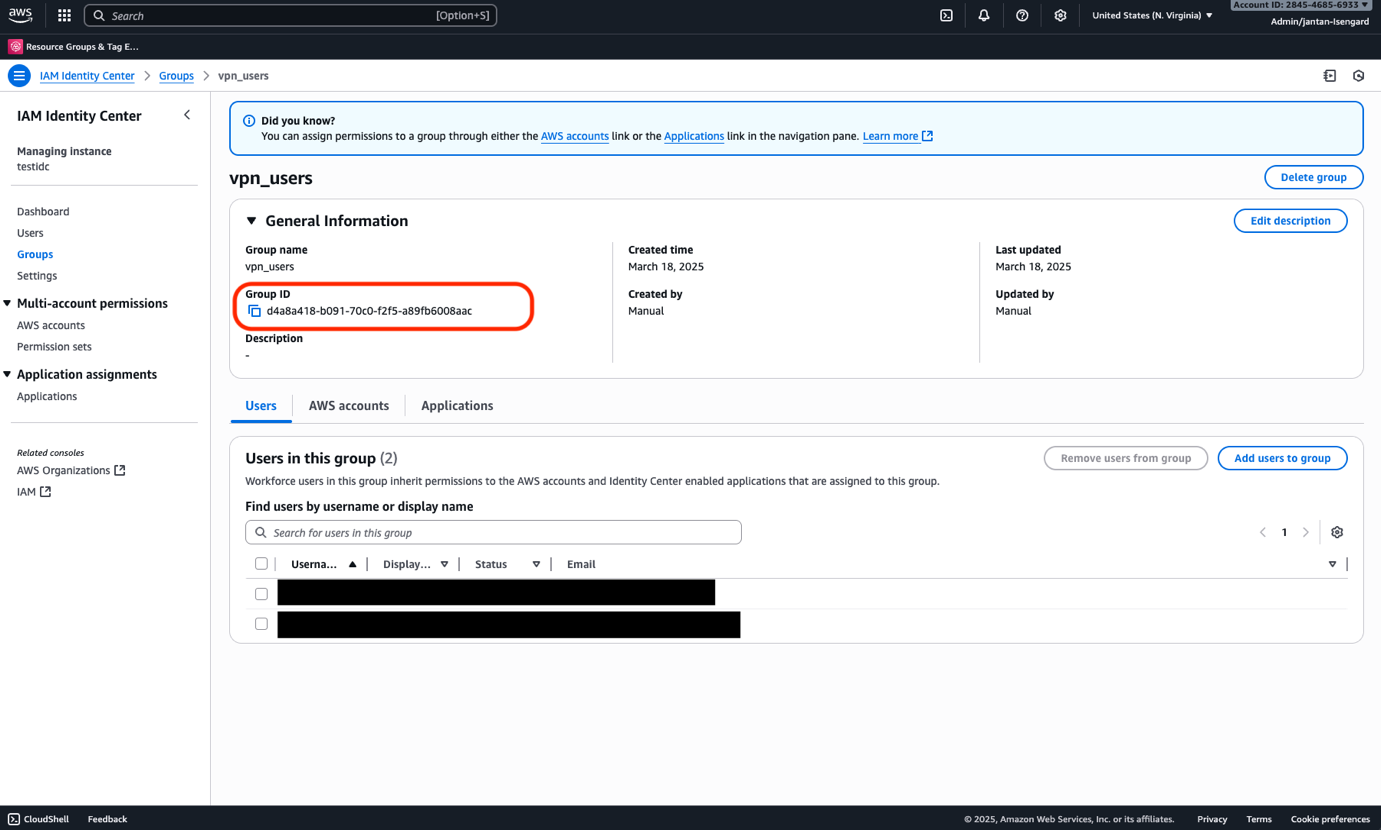
Task: Open table preferences gear icon
Action: 1337,532
